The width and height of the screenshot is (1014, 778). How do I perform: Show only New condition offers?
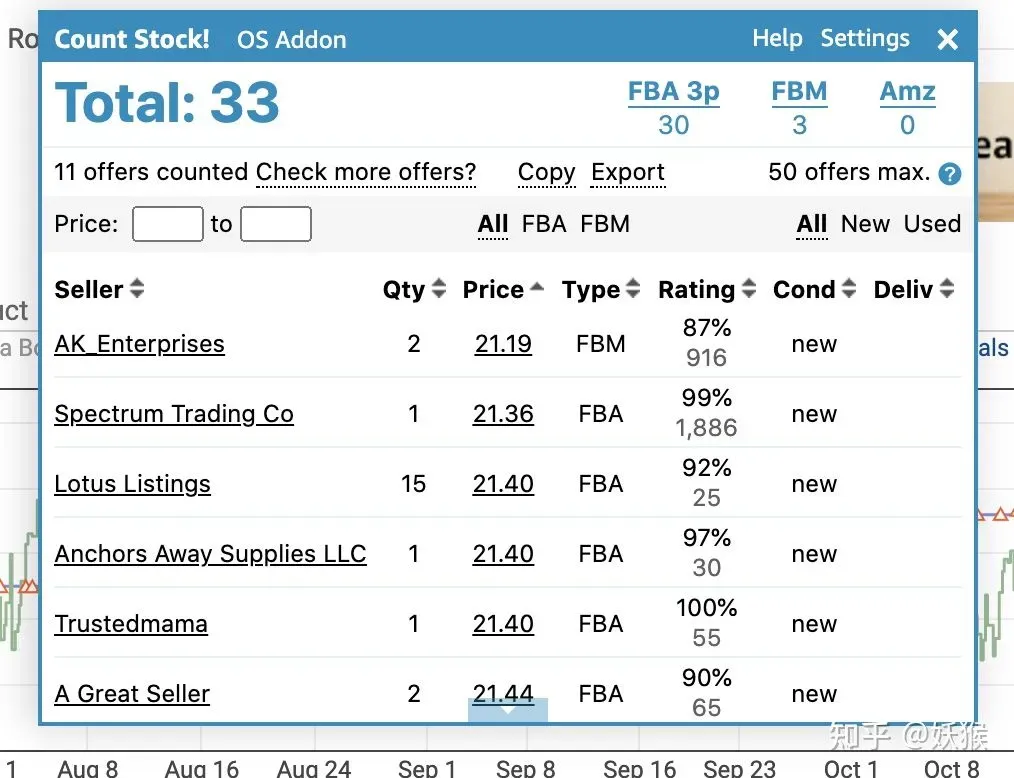865,224
